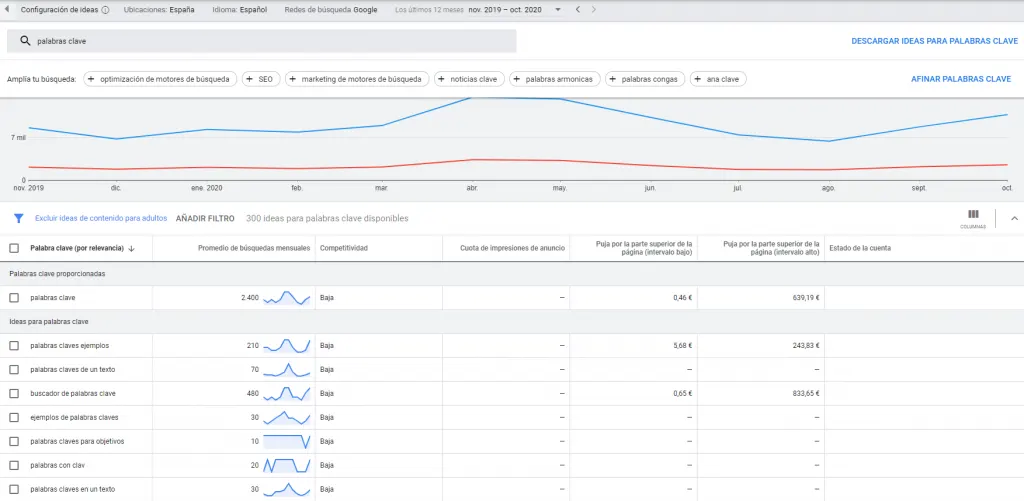Image resolution: width=1024 pixels, height=501 pixels.
Task: Go to the next date period
Action: click(x=594, y=9)
